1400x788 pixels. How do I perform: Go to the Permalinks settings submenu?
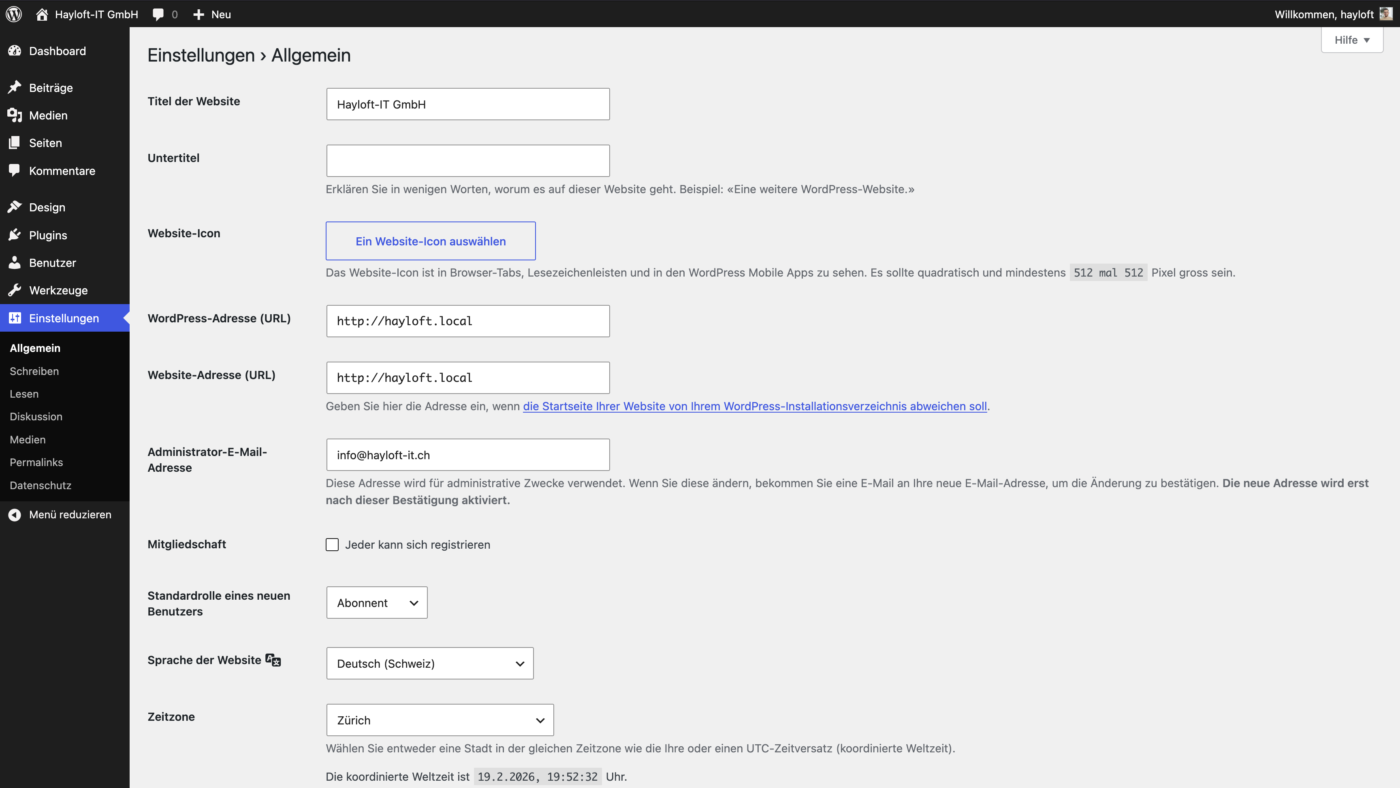36,462
